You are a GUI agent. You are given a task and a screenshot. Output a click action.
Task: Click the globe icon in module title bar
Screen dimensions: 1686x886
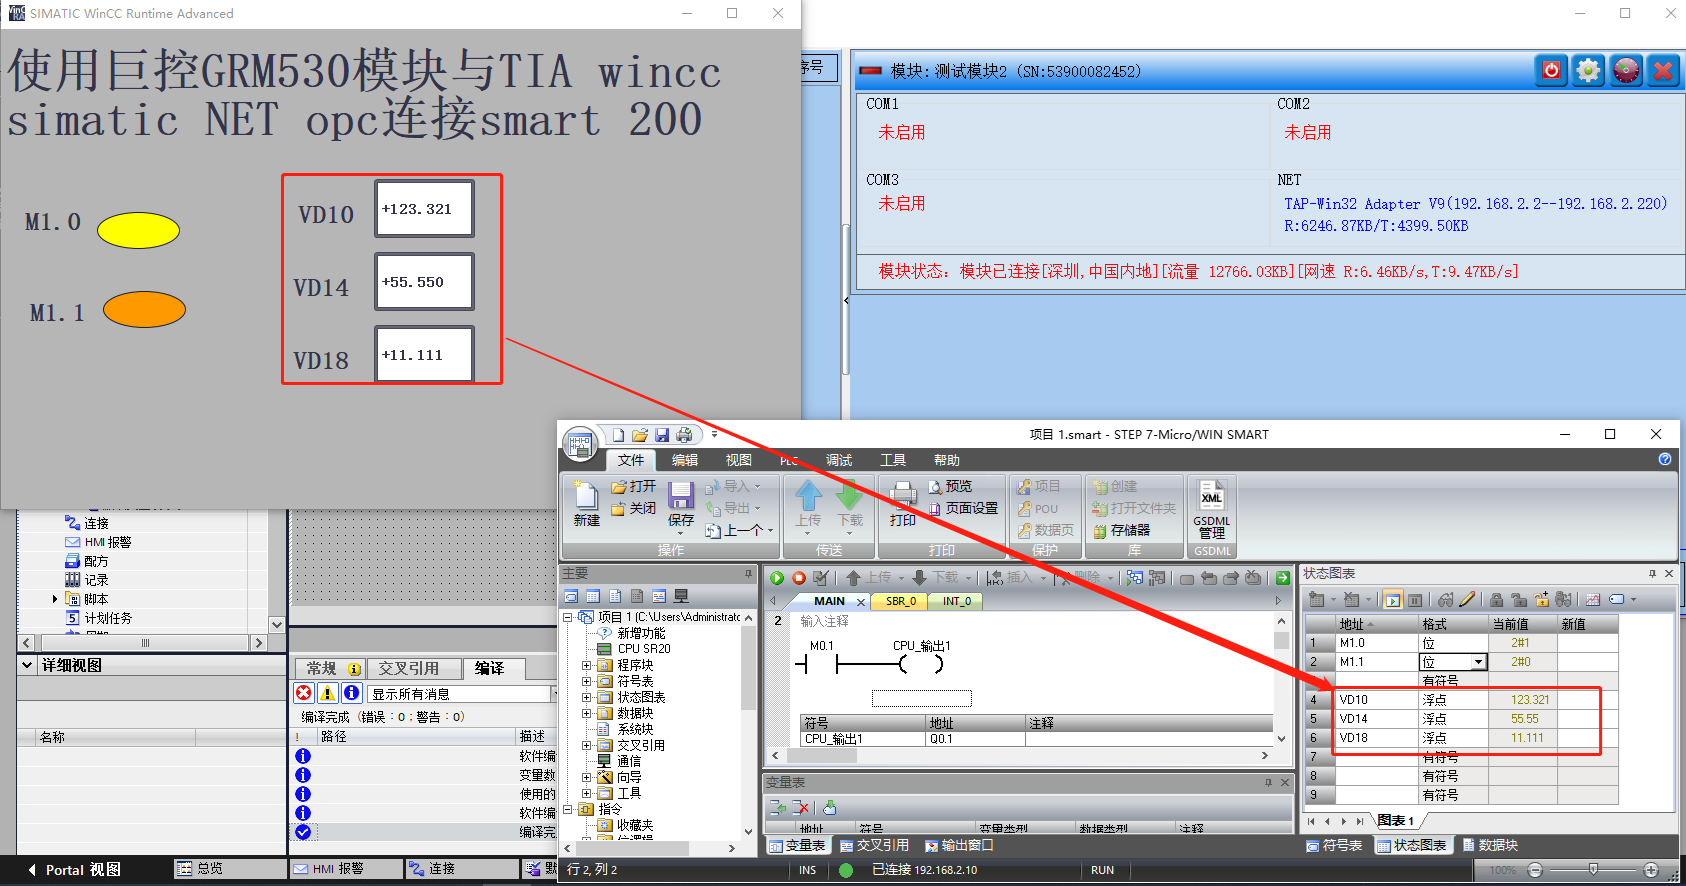[1626, 71]
